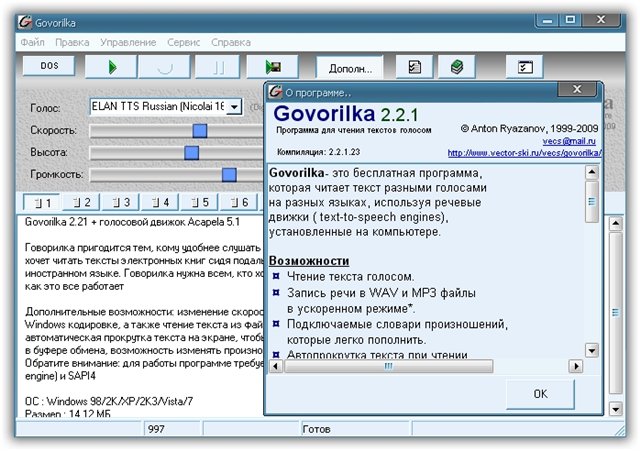Screen dimensions: 640x451
Task: Click the Скорость speed slider handle
Action: click(x=200, y=131)
